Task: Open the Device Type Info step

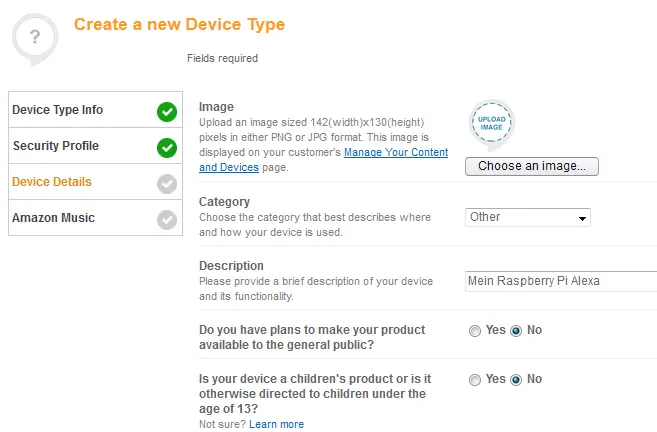Action: pos(96,110)
